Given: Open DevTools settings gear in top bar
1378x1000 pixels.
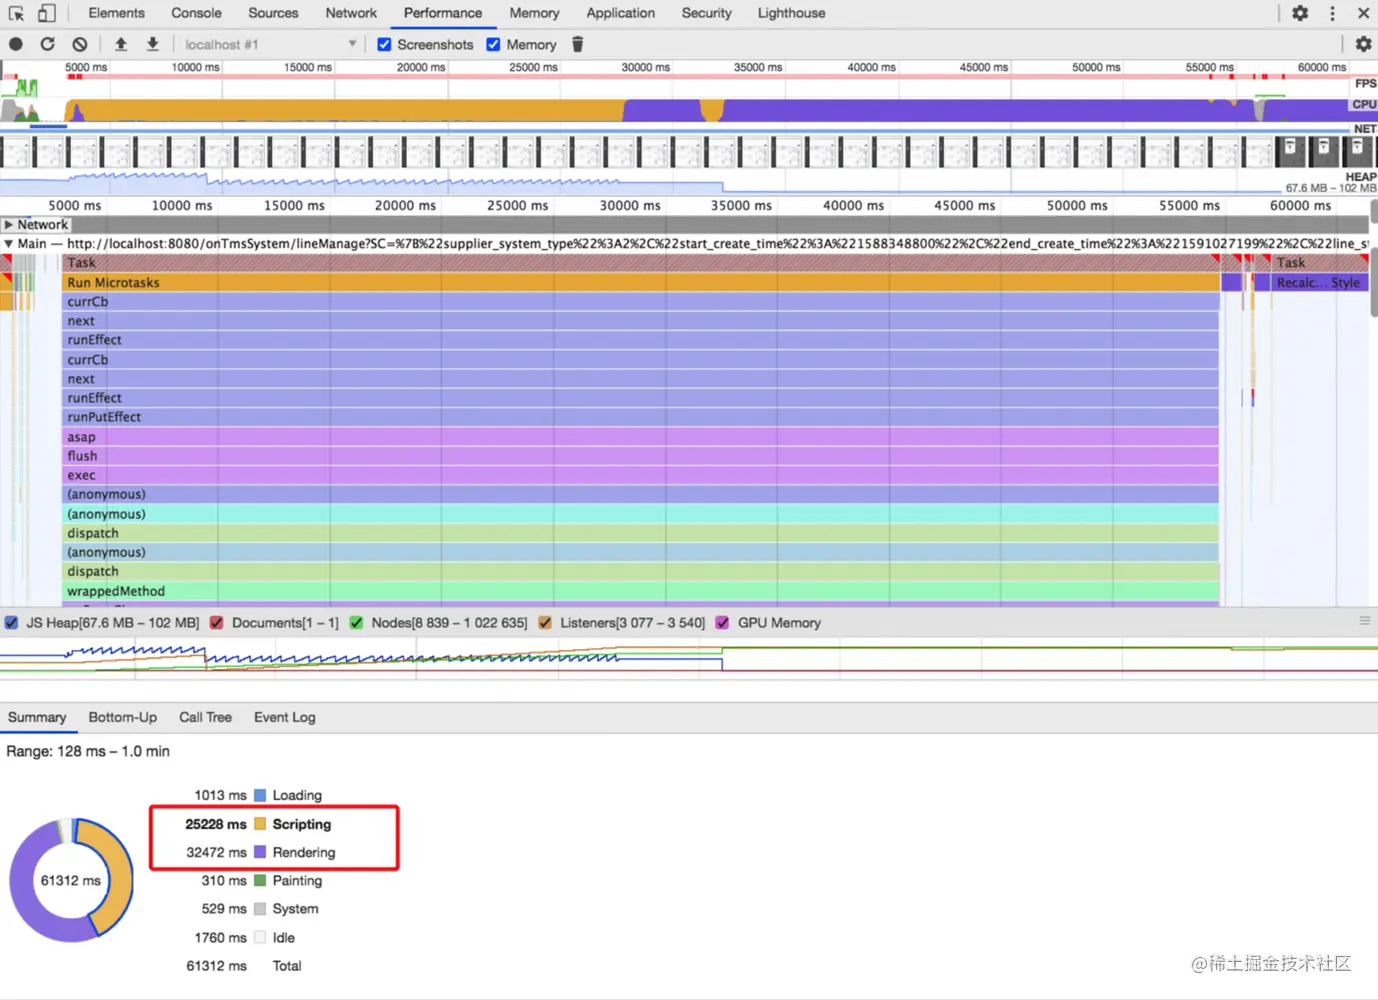Looking at the screenshot, I should [x=1300, y=13].
